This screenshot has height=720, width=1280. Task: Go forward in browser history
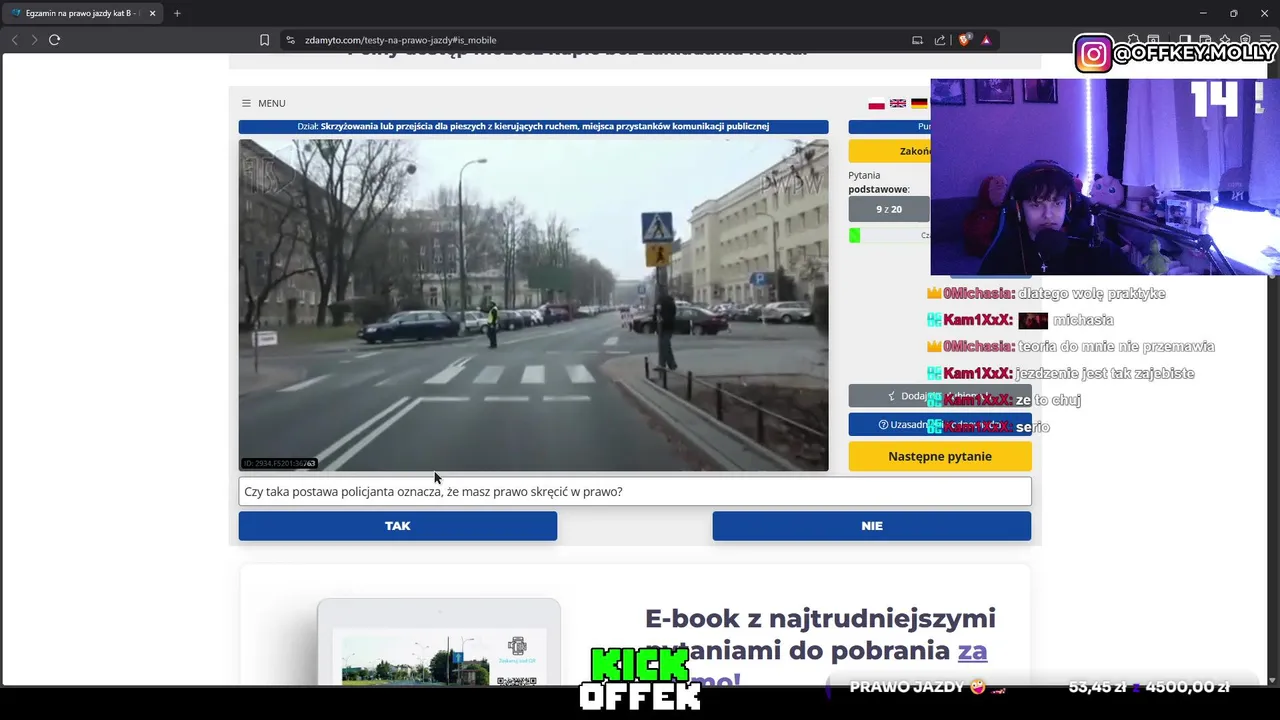[34, 40]
